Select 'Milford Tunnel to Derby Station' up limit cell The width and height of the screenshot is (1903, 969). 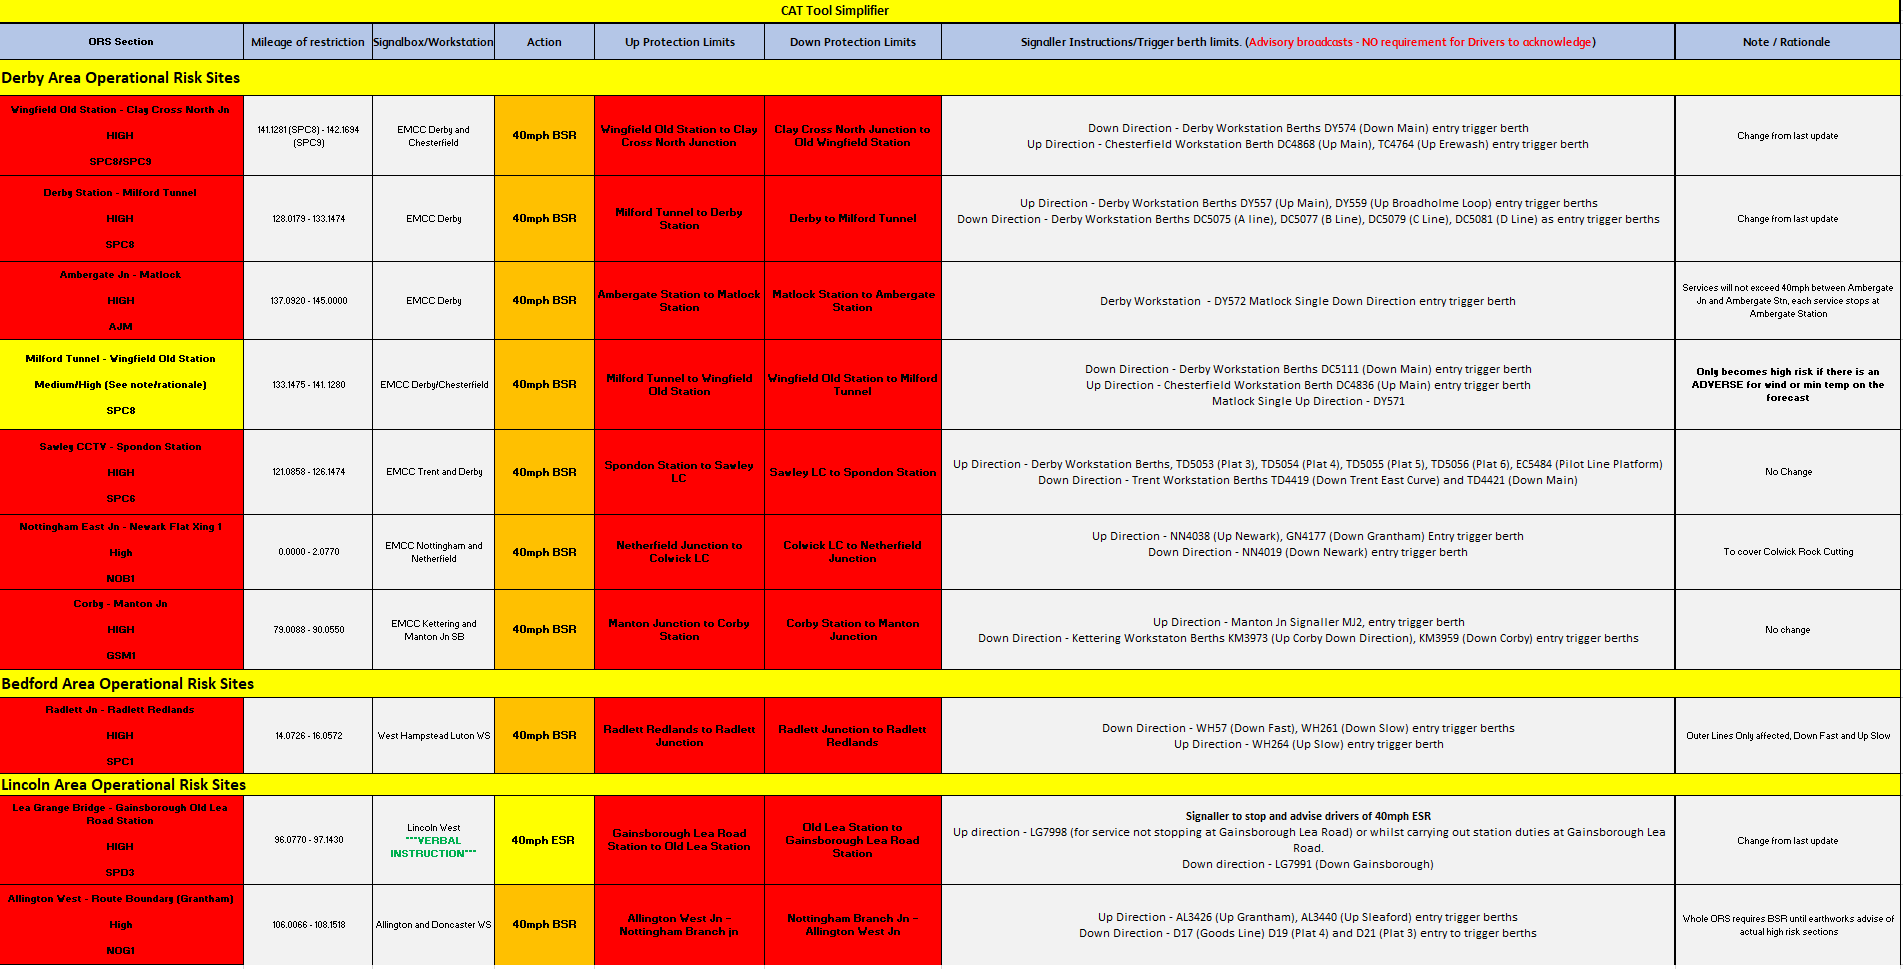680,219
